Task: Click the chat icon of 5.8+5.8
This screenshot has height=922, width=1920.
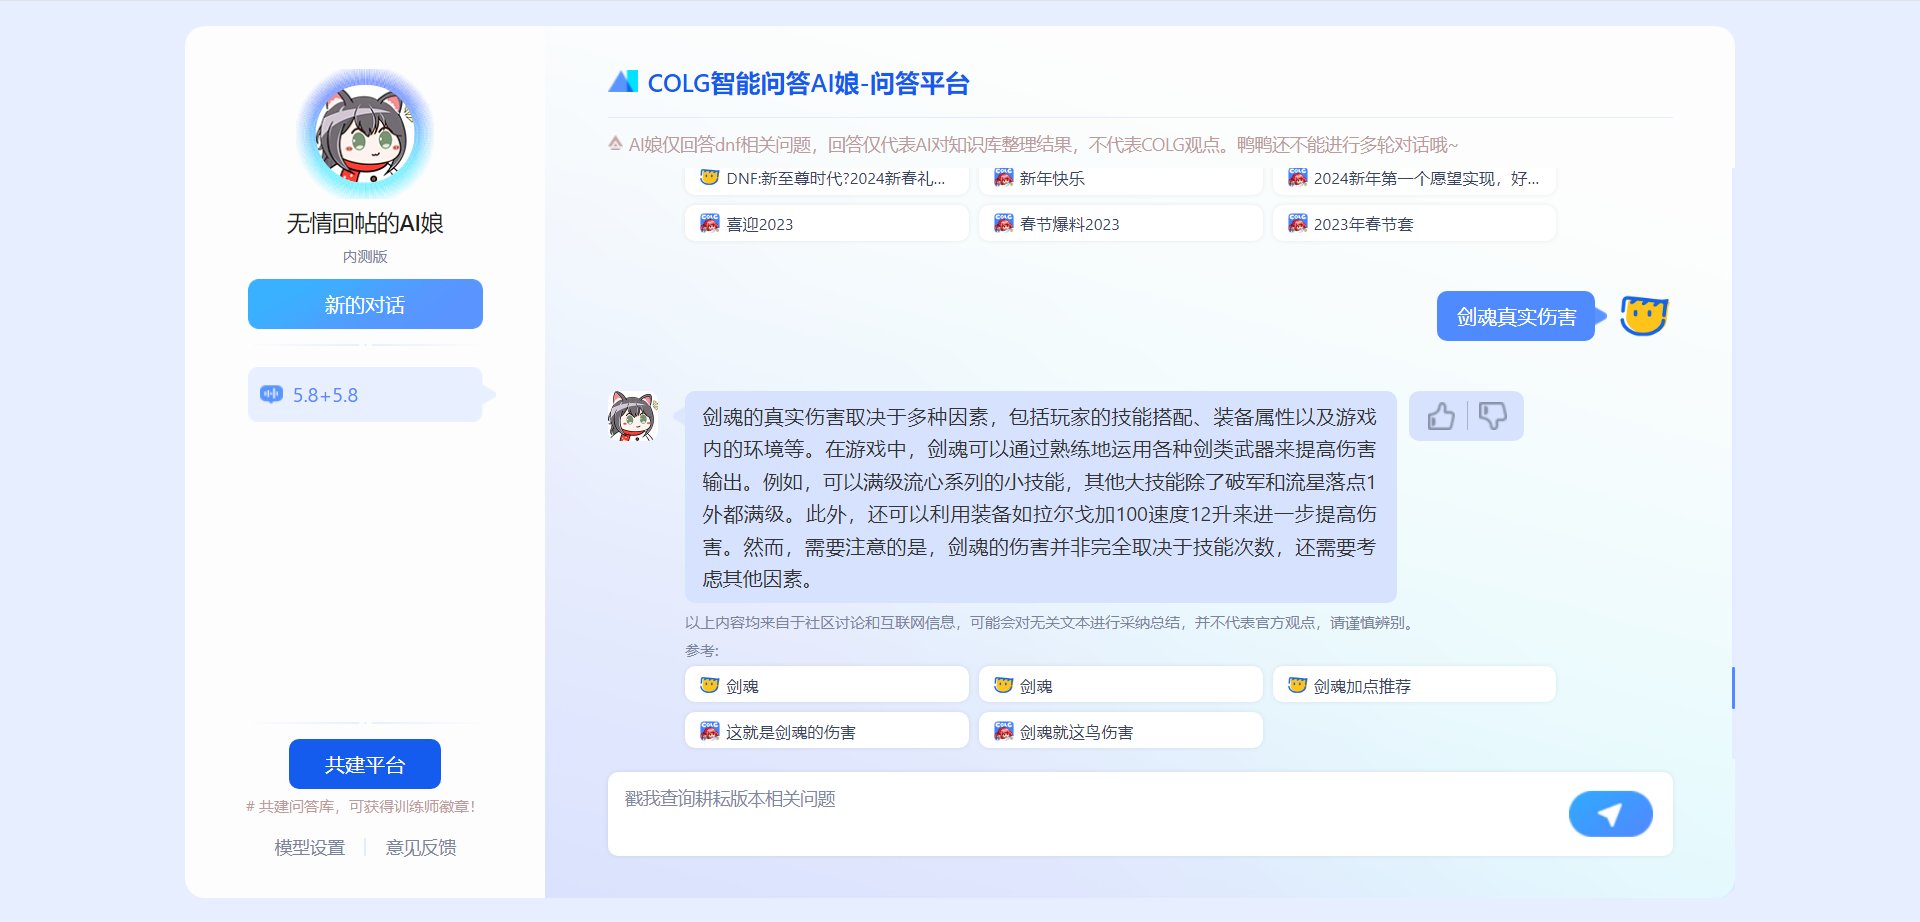Action: point(271,394)
